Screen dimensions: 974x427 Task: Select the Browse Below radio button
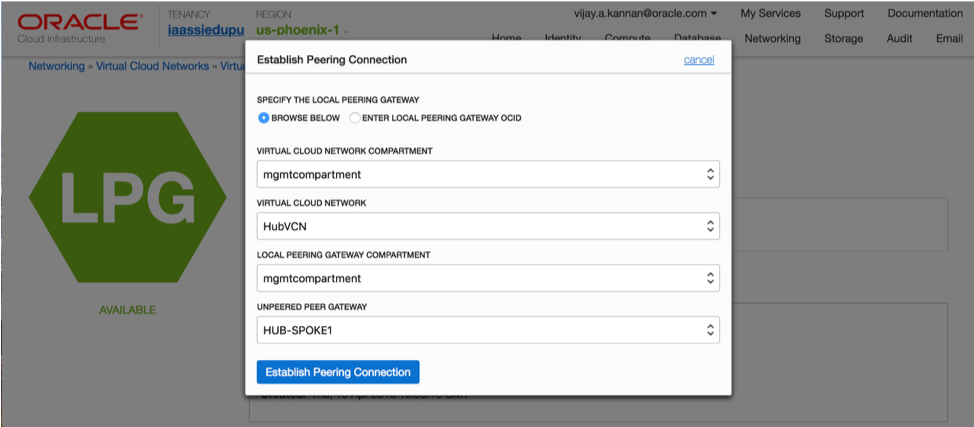(x=264, y=118)
